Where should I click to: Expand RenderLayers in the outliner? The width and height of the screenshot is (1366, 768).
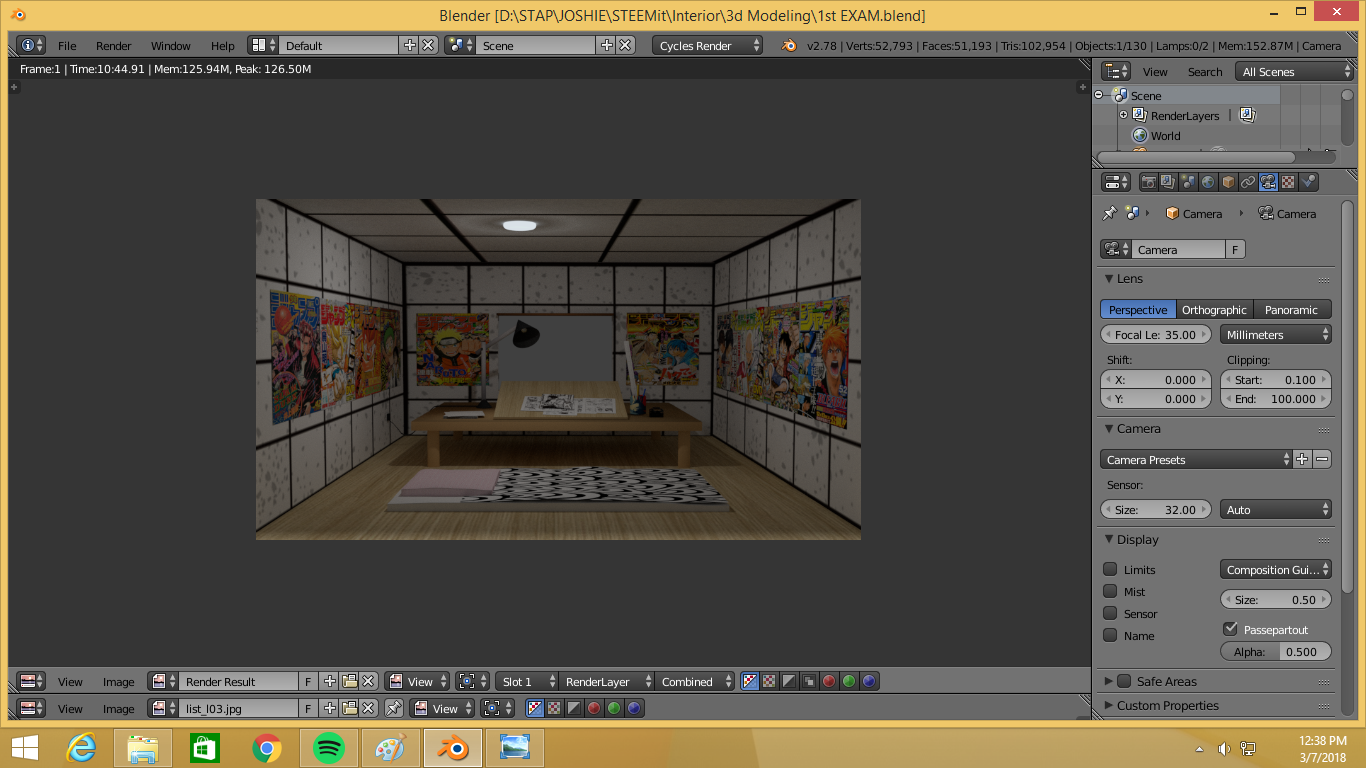(1123, 115)
